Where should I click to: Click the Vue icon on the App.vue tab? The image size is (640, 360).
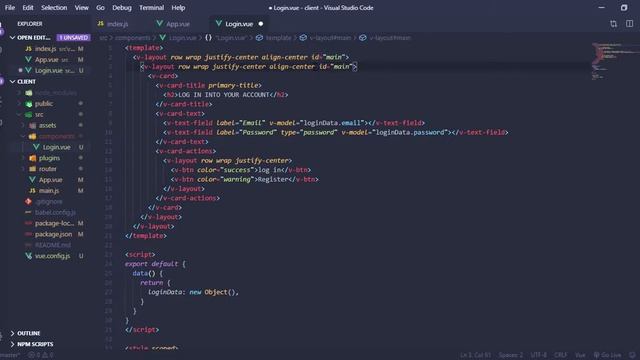(x=160, y=24)
